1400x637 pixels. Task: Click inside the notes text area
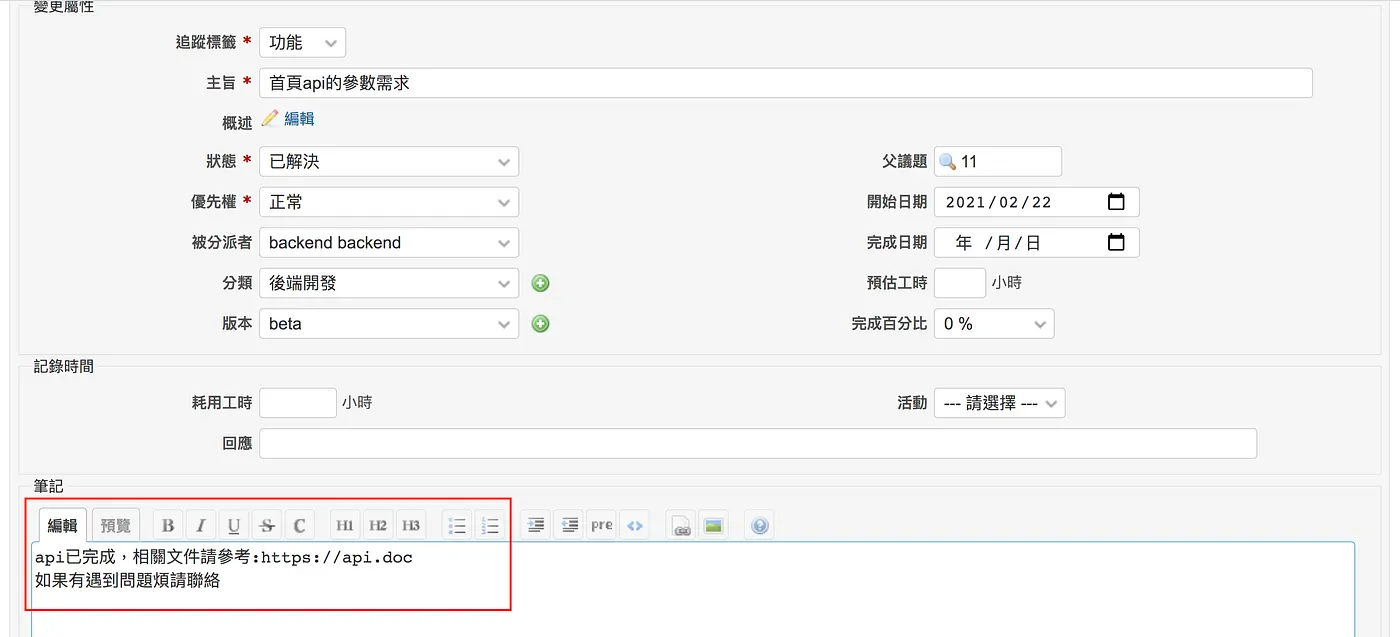tap(693, 589)
